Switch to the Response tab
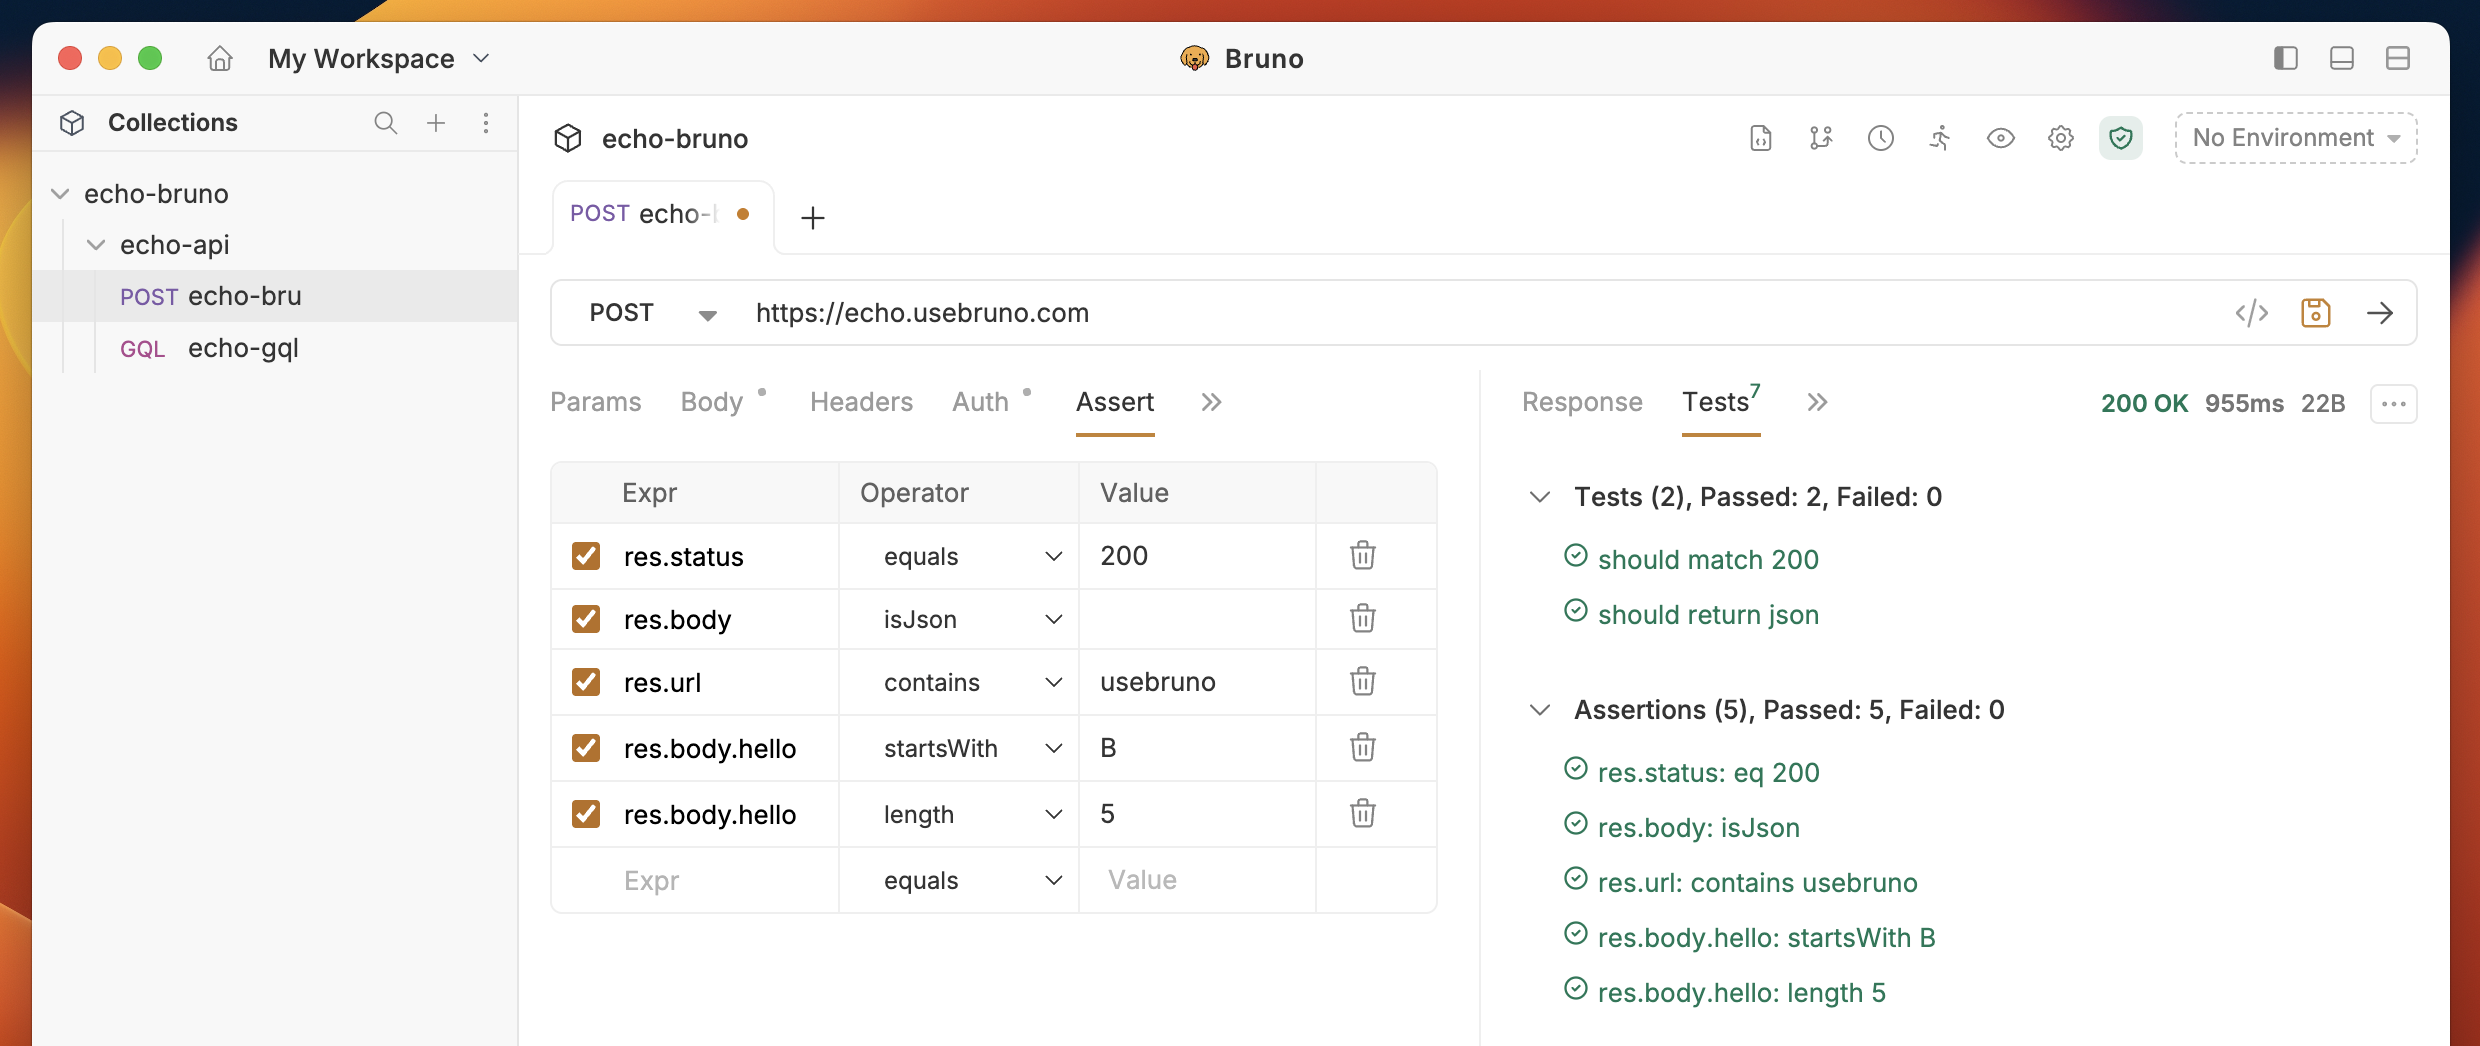2480x1046 pixels. coord(1582,402)
